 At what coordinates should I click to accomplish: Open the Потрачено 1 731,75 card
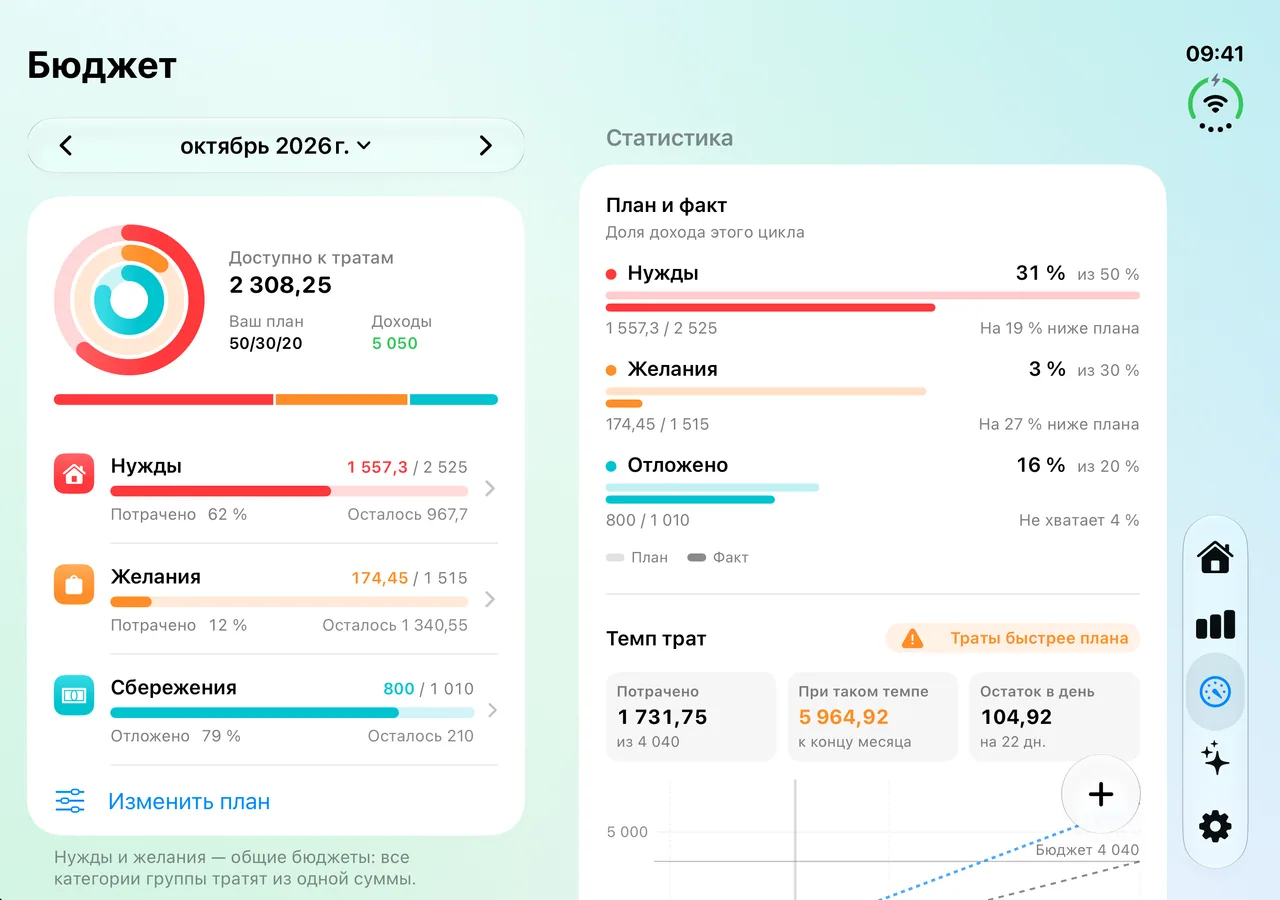point(691,717)
